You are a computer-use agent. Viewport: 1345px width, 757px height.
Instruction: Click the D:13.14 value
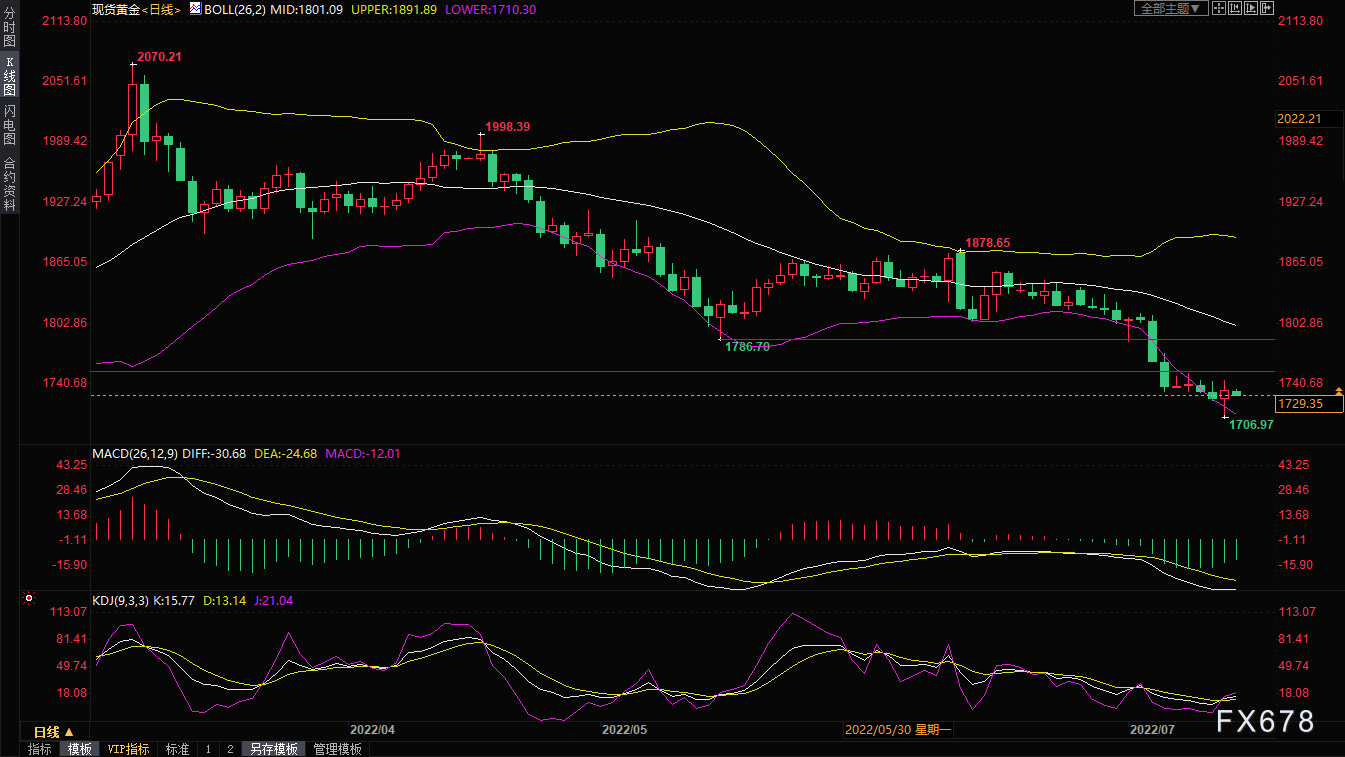224,601
